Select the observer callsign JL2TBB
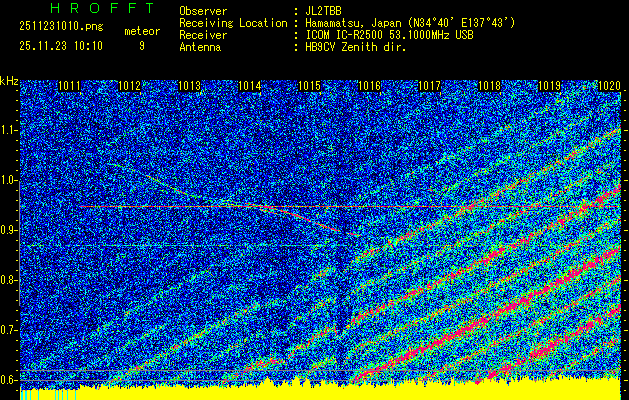The image size is (629, 400). (326, 10)
